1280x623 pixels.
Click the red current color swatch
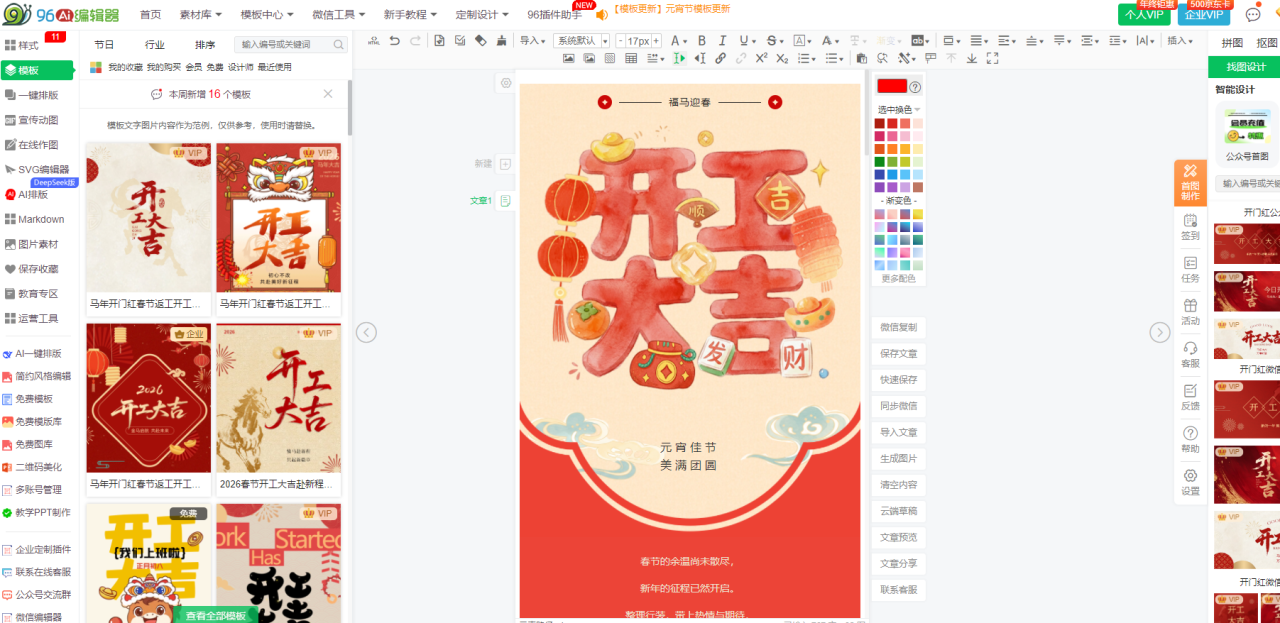click(891, 87)
